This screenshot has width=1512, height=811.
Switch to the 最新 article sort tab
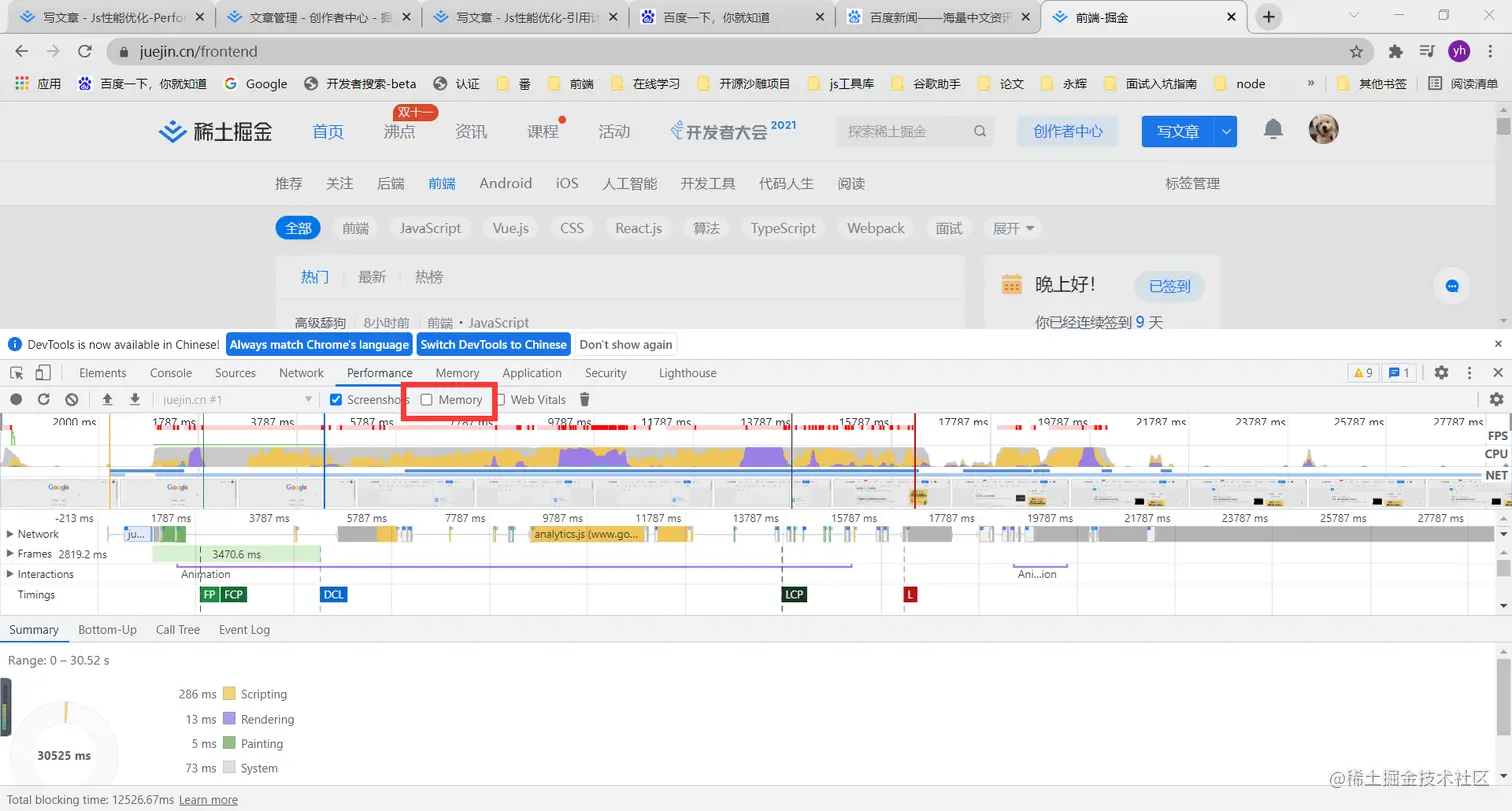click(372, 277)
